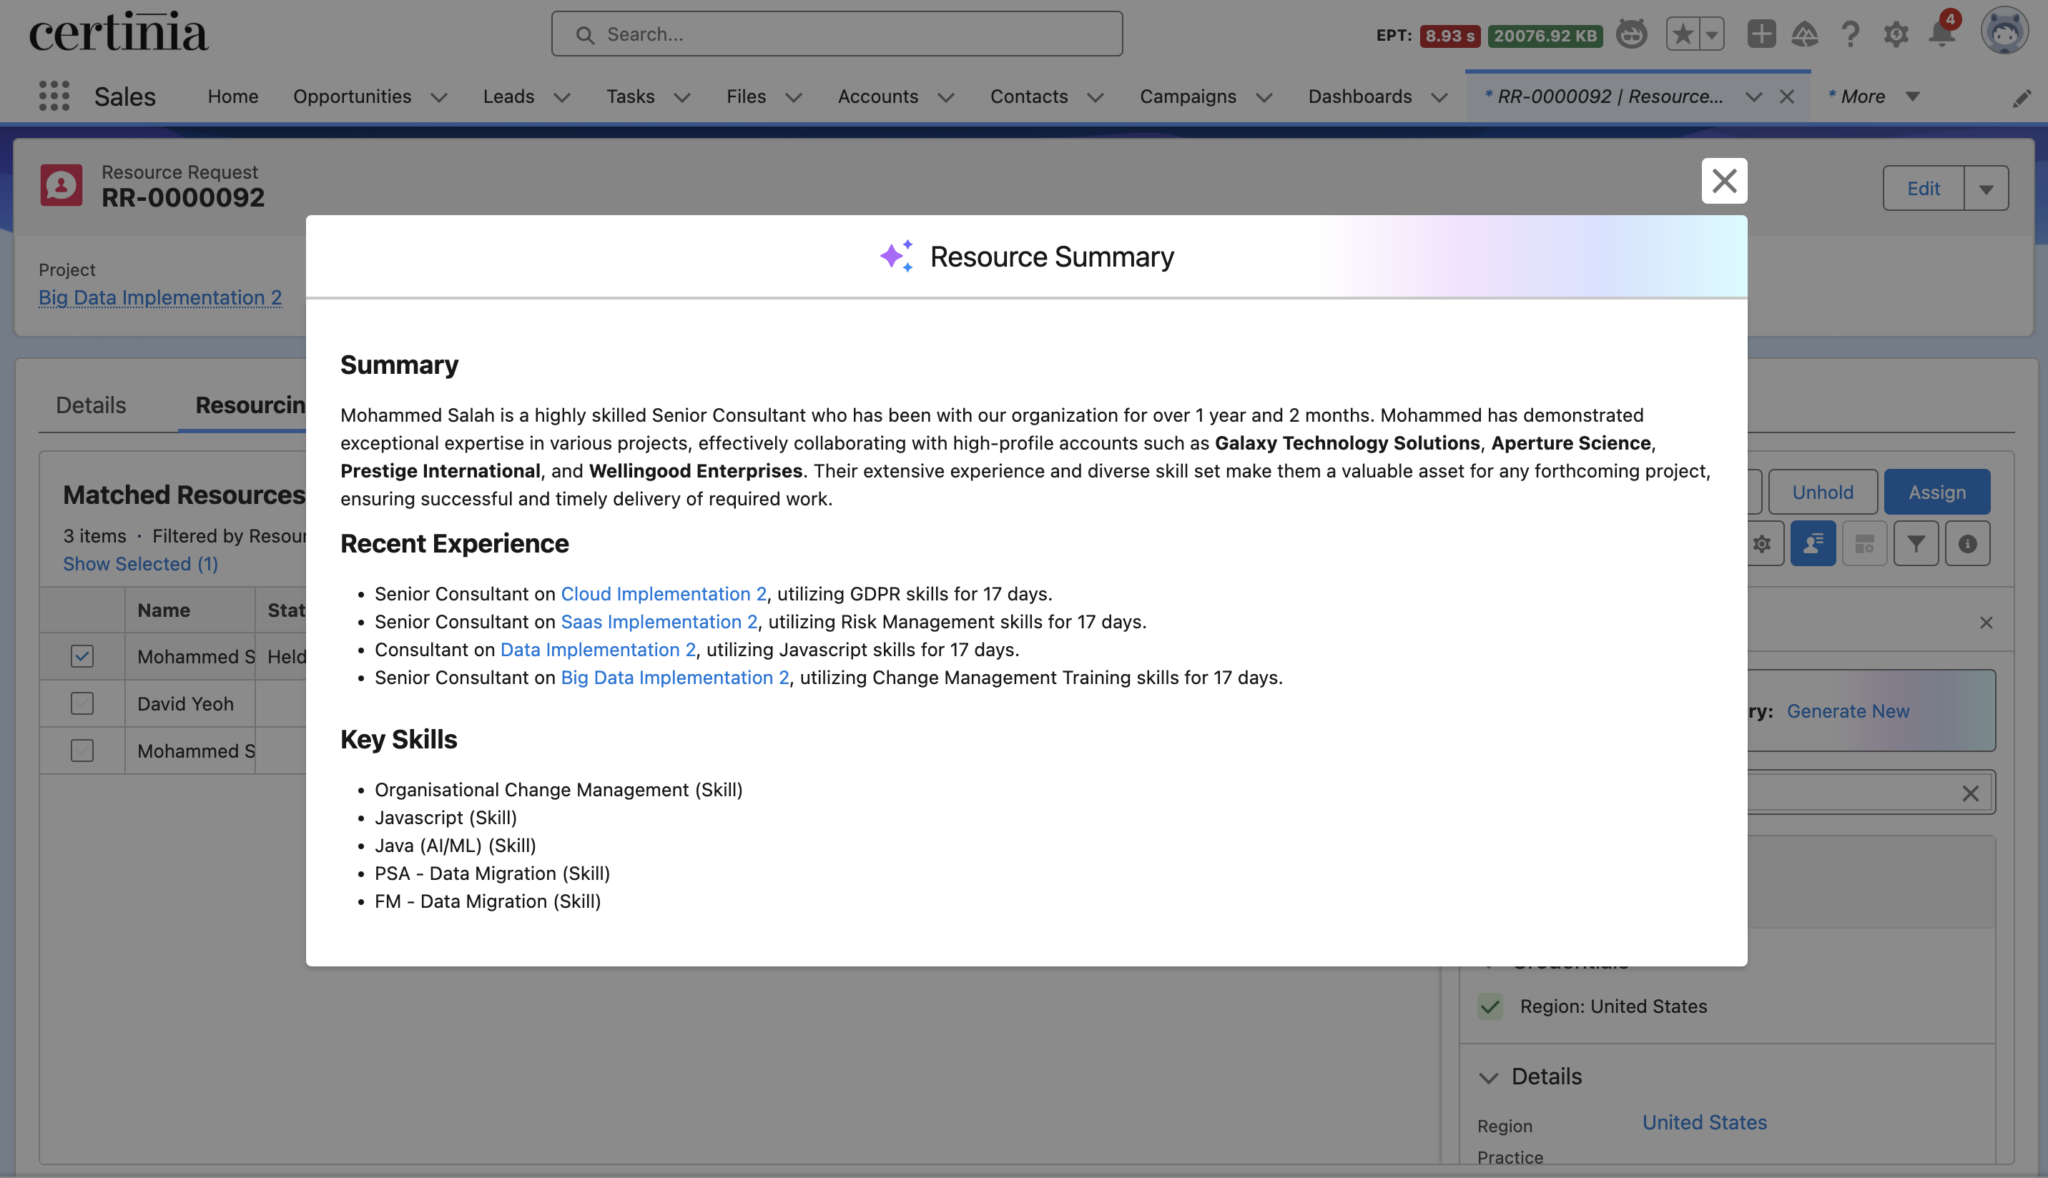The width and height of the screenshot is (2048, 1178).
Task: Collapse the Details section in the right panel
Action: point(1489,1077)
